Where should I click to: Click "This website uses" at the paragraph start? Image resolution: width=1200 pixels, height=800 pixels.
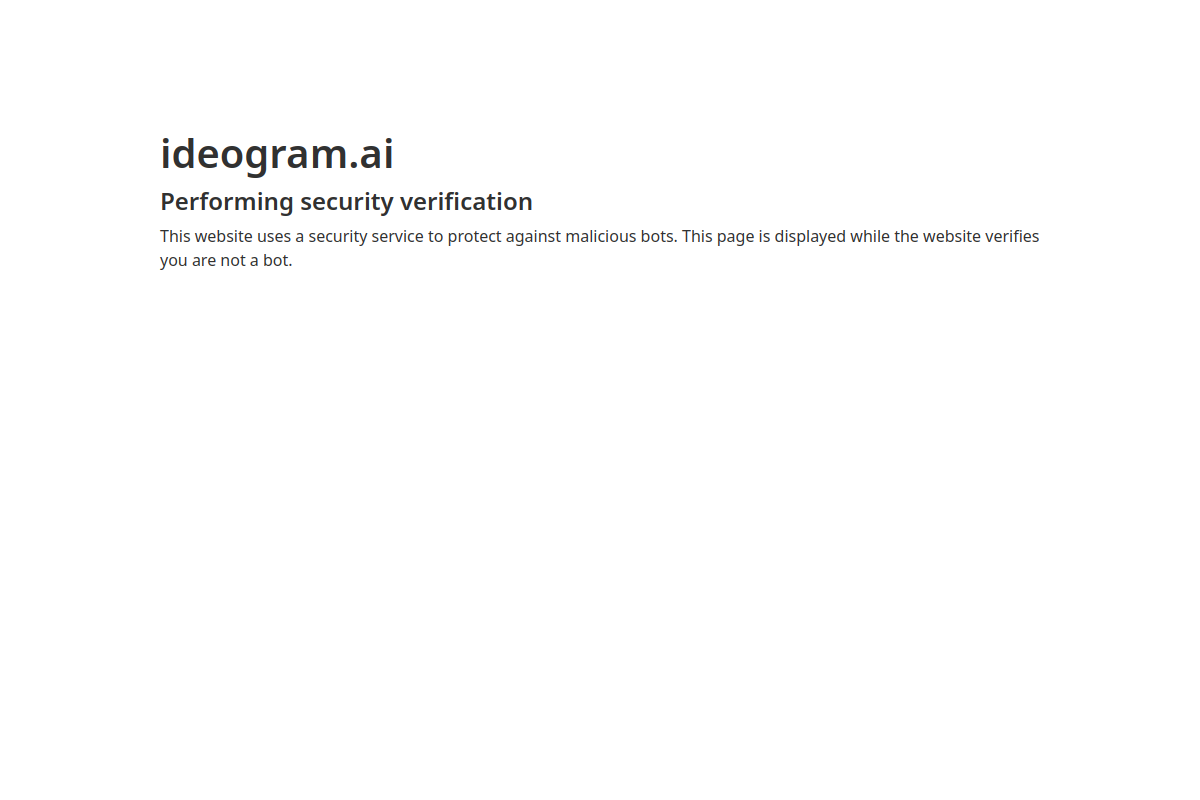coord(225,237)
